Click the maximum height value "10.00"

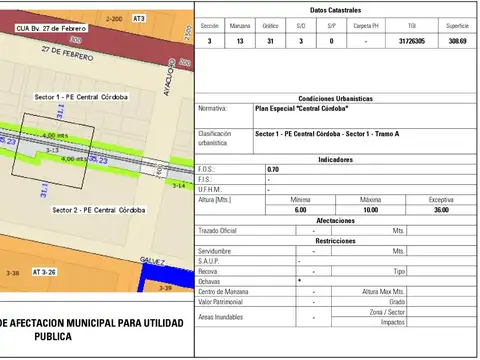(370, 210)
